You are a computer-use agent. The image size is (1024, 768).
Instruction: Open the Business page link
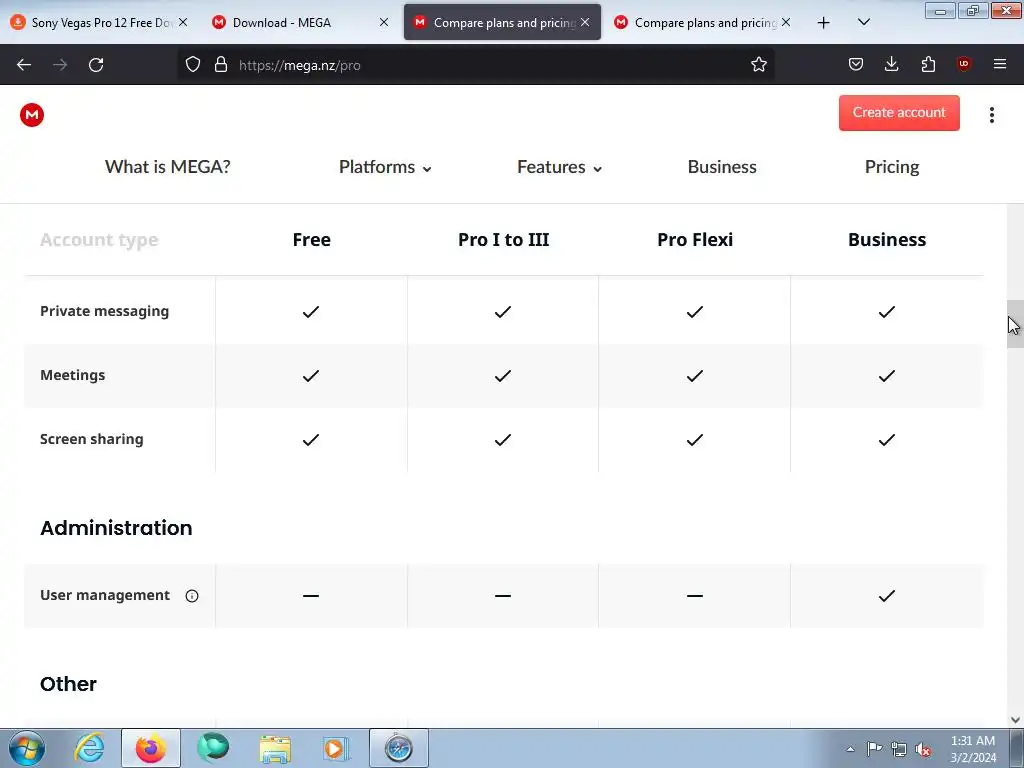click(x=722, y=167)
